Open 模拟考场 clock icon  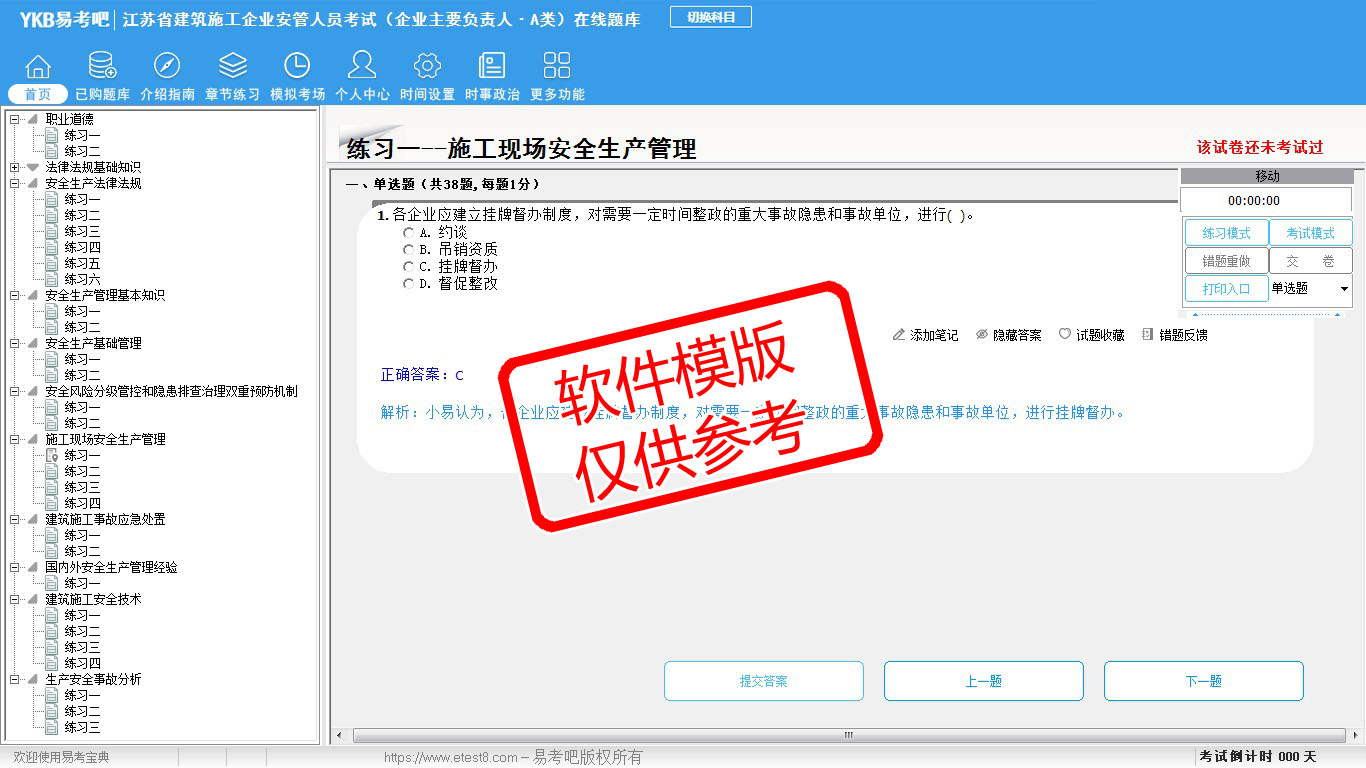click(x=297, y=67)
